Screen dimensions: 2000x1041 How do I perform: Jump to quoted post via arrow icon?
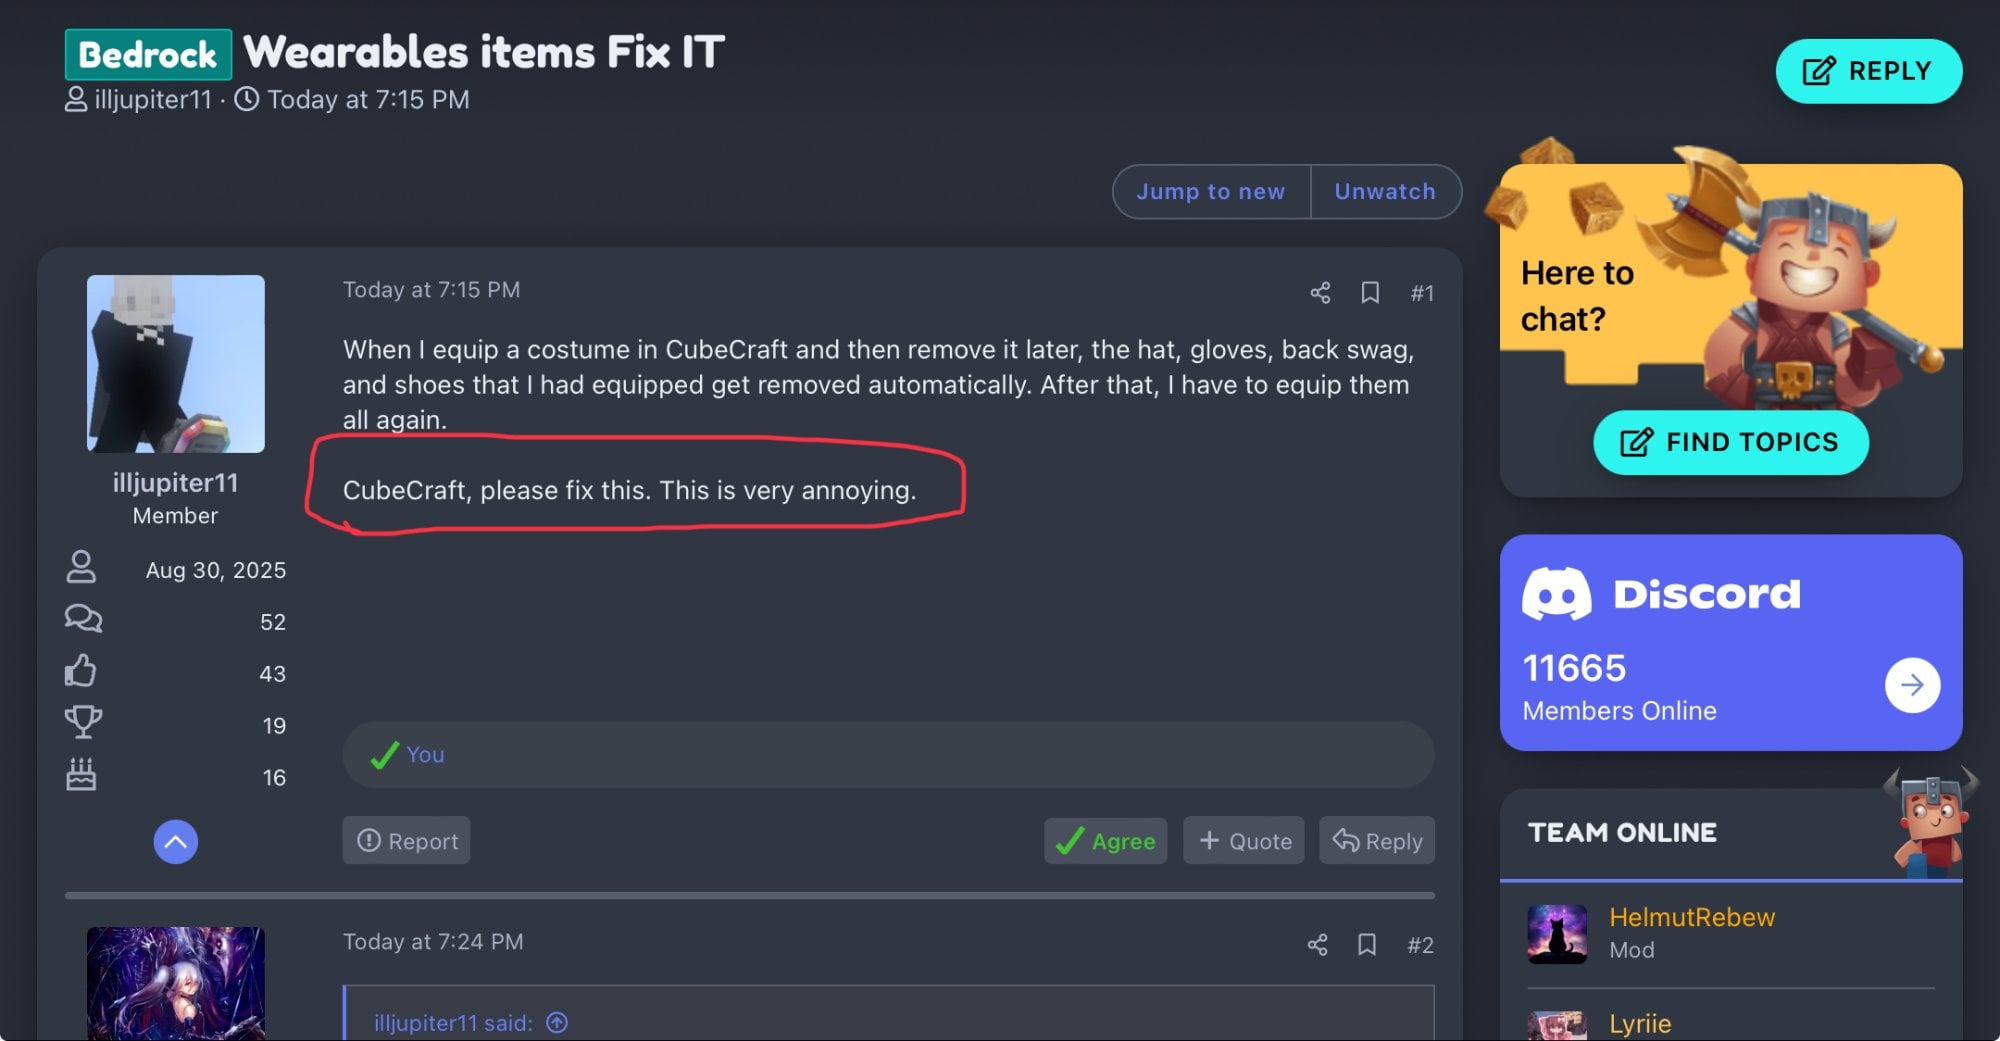[557, 1022]
